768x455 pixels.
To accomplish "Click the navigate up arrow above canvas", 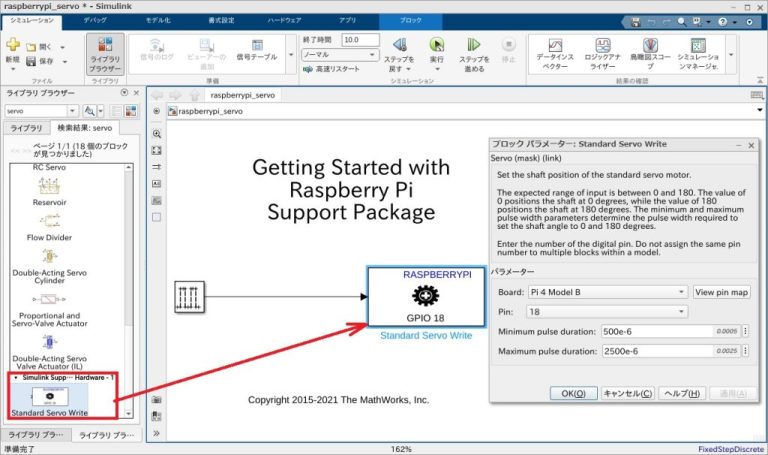I will [x=194, y=95].
